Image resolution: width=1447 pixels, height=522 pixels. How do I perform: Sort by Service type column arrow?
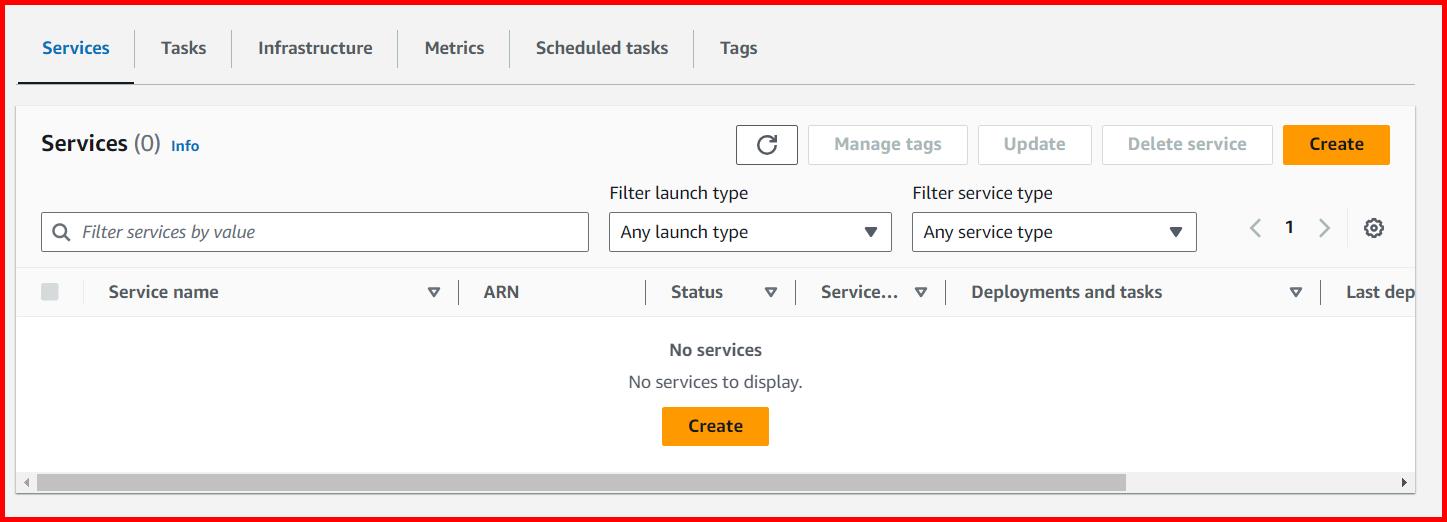point(921,292)
